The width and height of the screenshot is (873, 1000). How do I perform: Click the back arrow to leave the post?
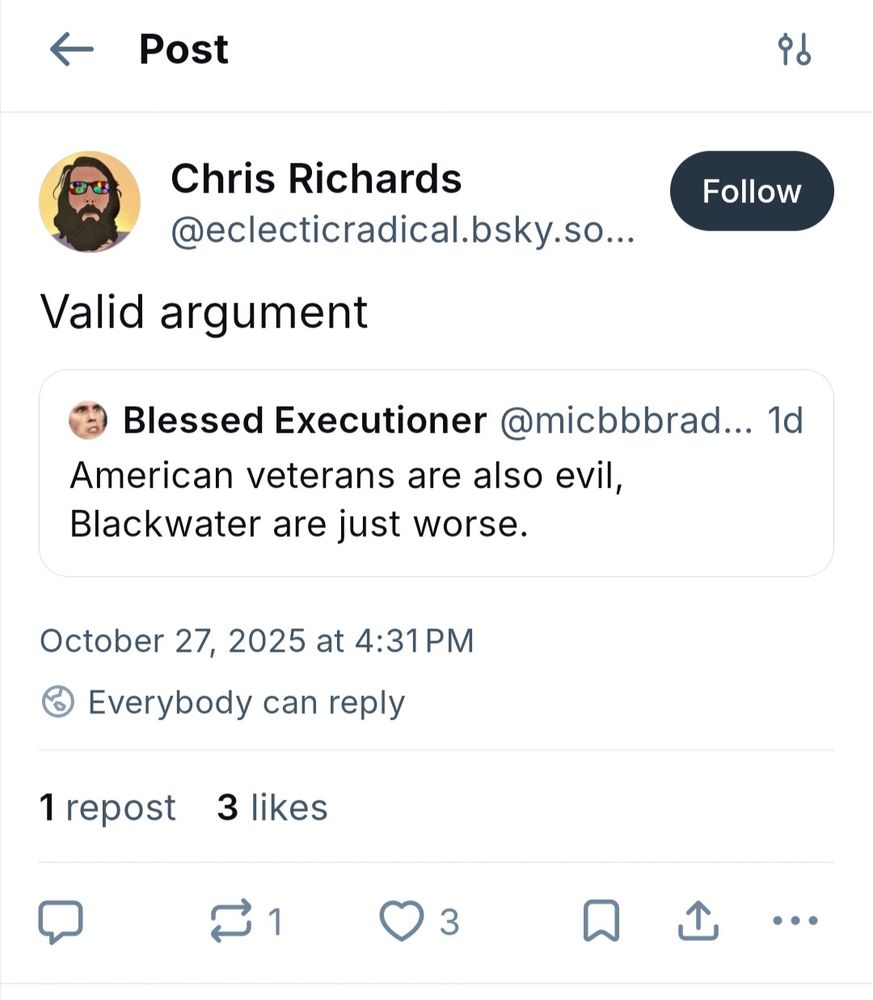click(x=70, y=49)
